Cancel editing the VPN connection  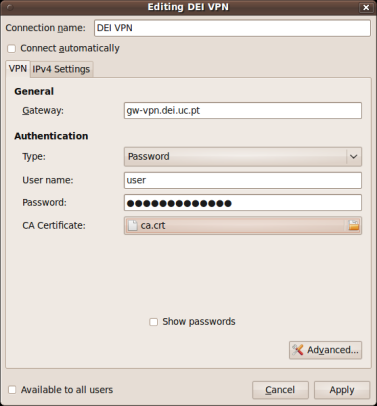(280, 390)
